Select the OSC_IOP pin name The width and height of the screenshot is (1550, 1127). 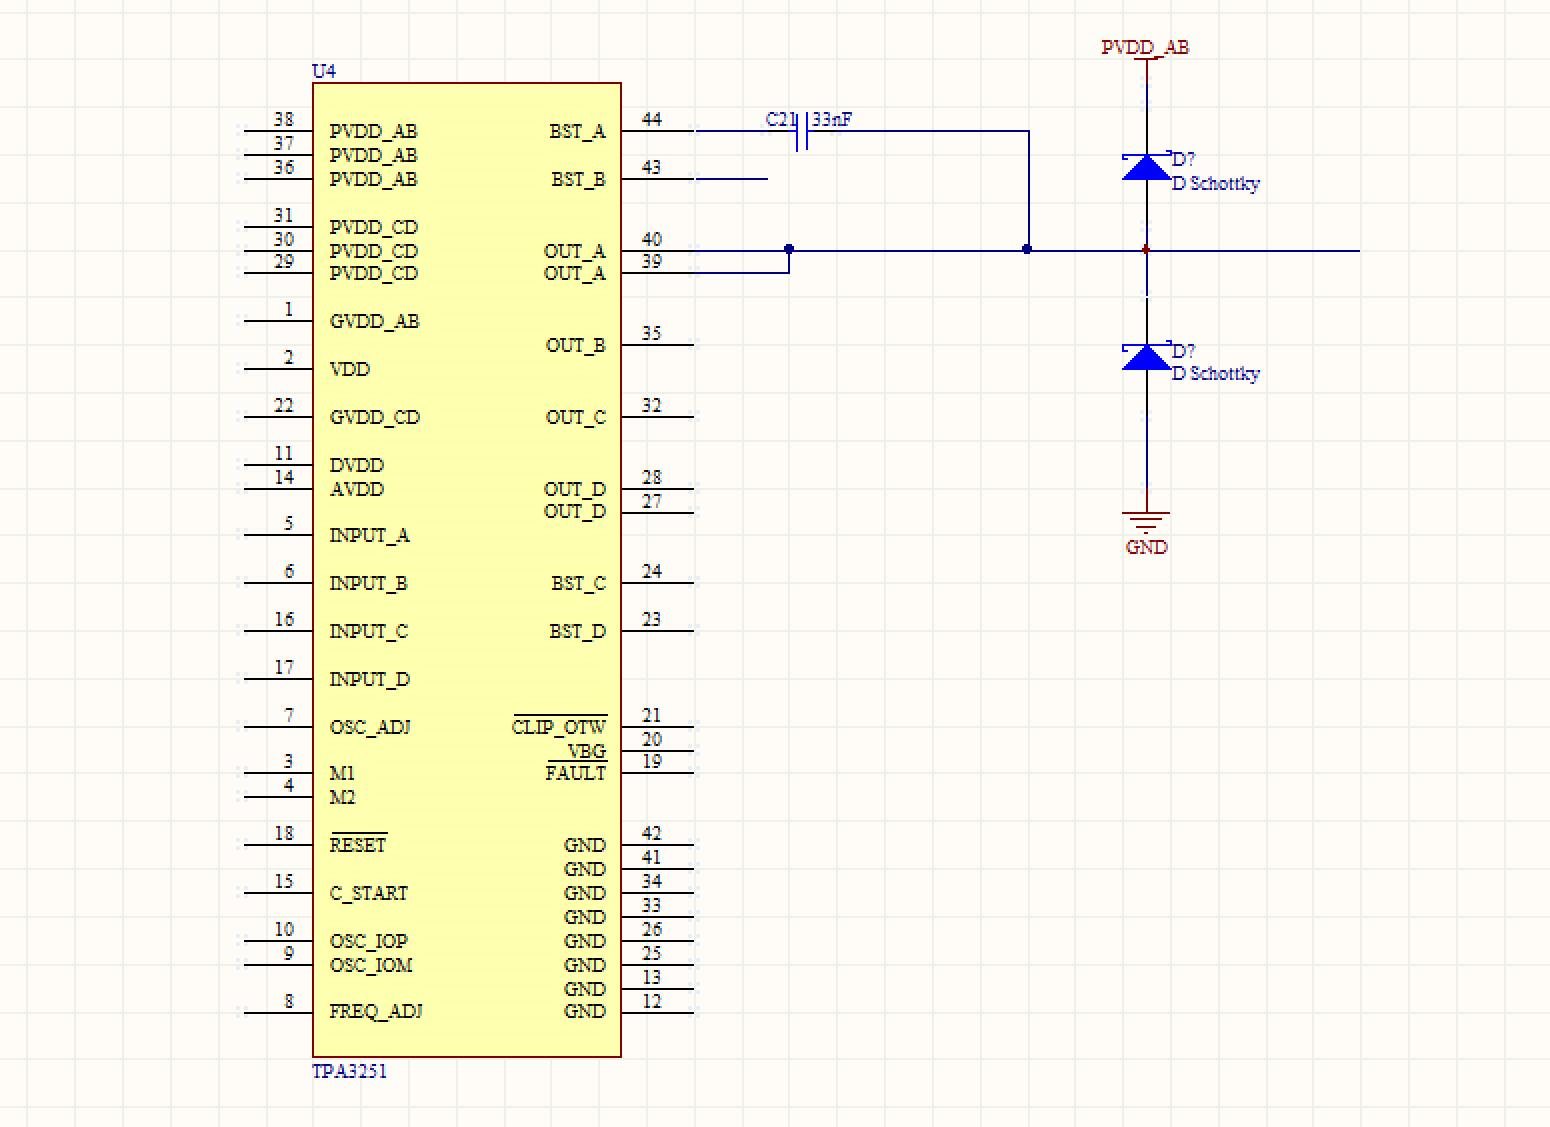(368, 941)
